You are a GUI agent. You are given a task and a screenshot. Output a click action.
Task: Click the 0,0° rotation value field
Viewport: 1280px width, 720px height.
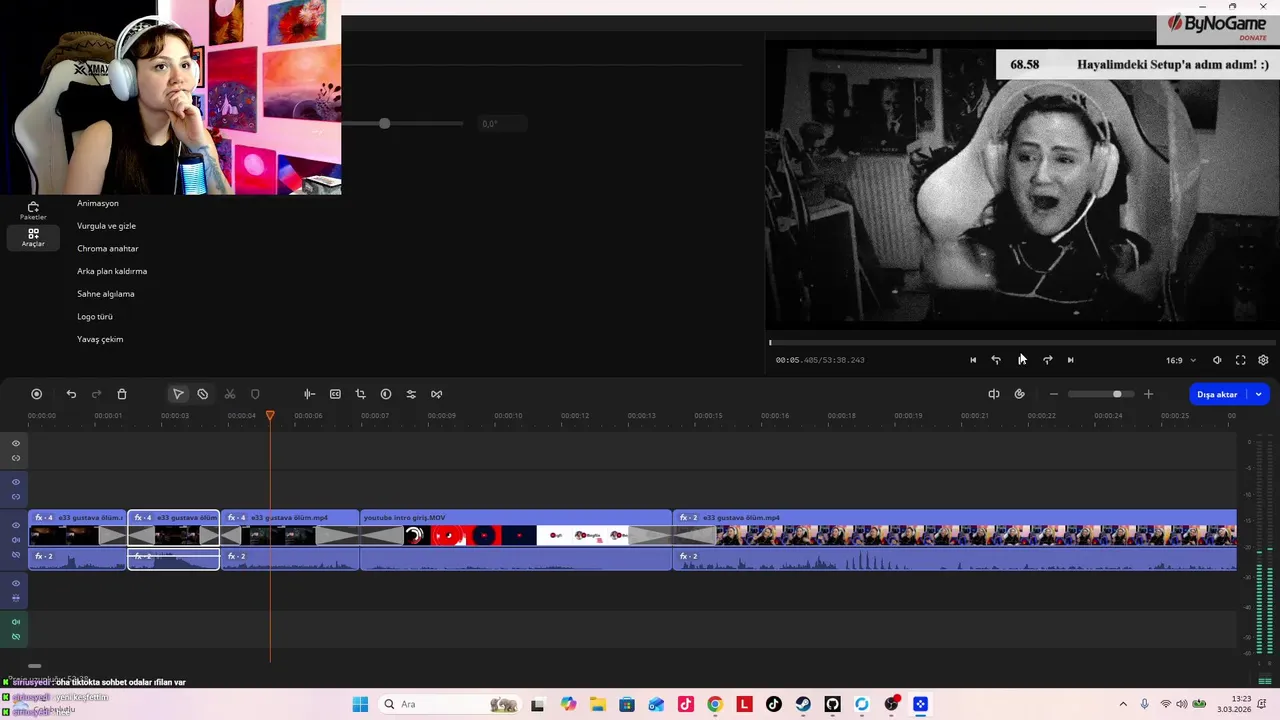tap(500, 124)
